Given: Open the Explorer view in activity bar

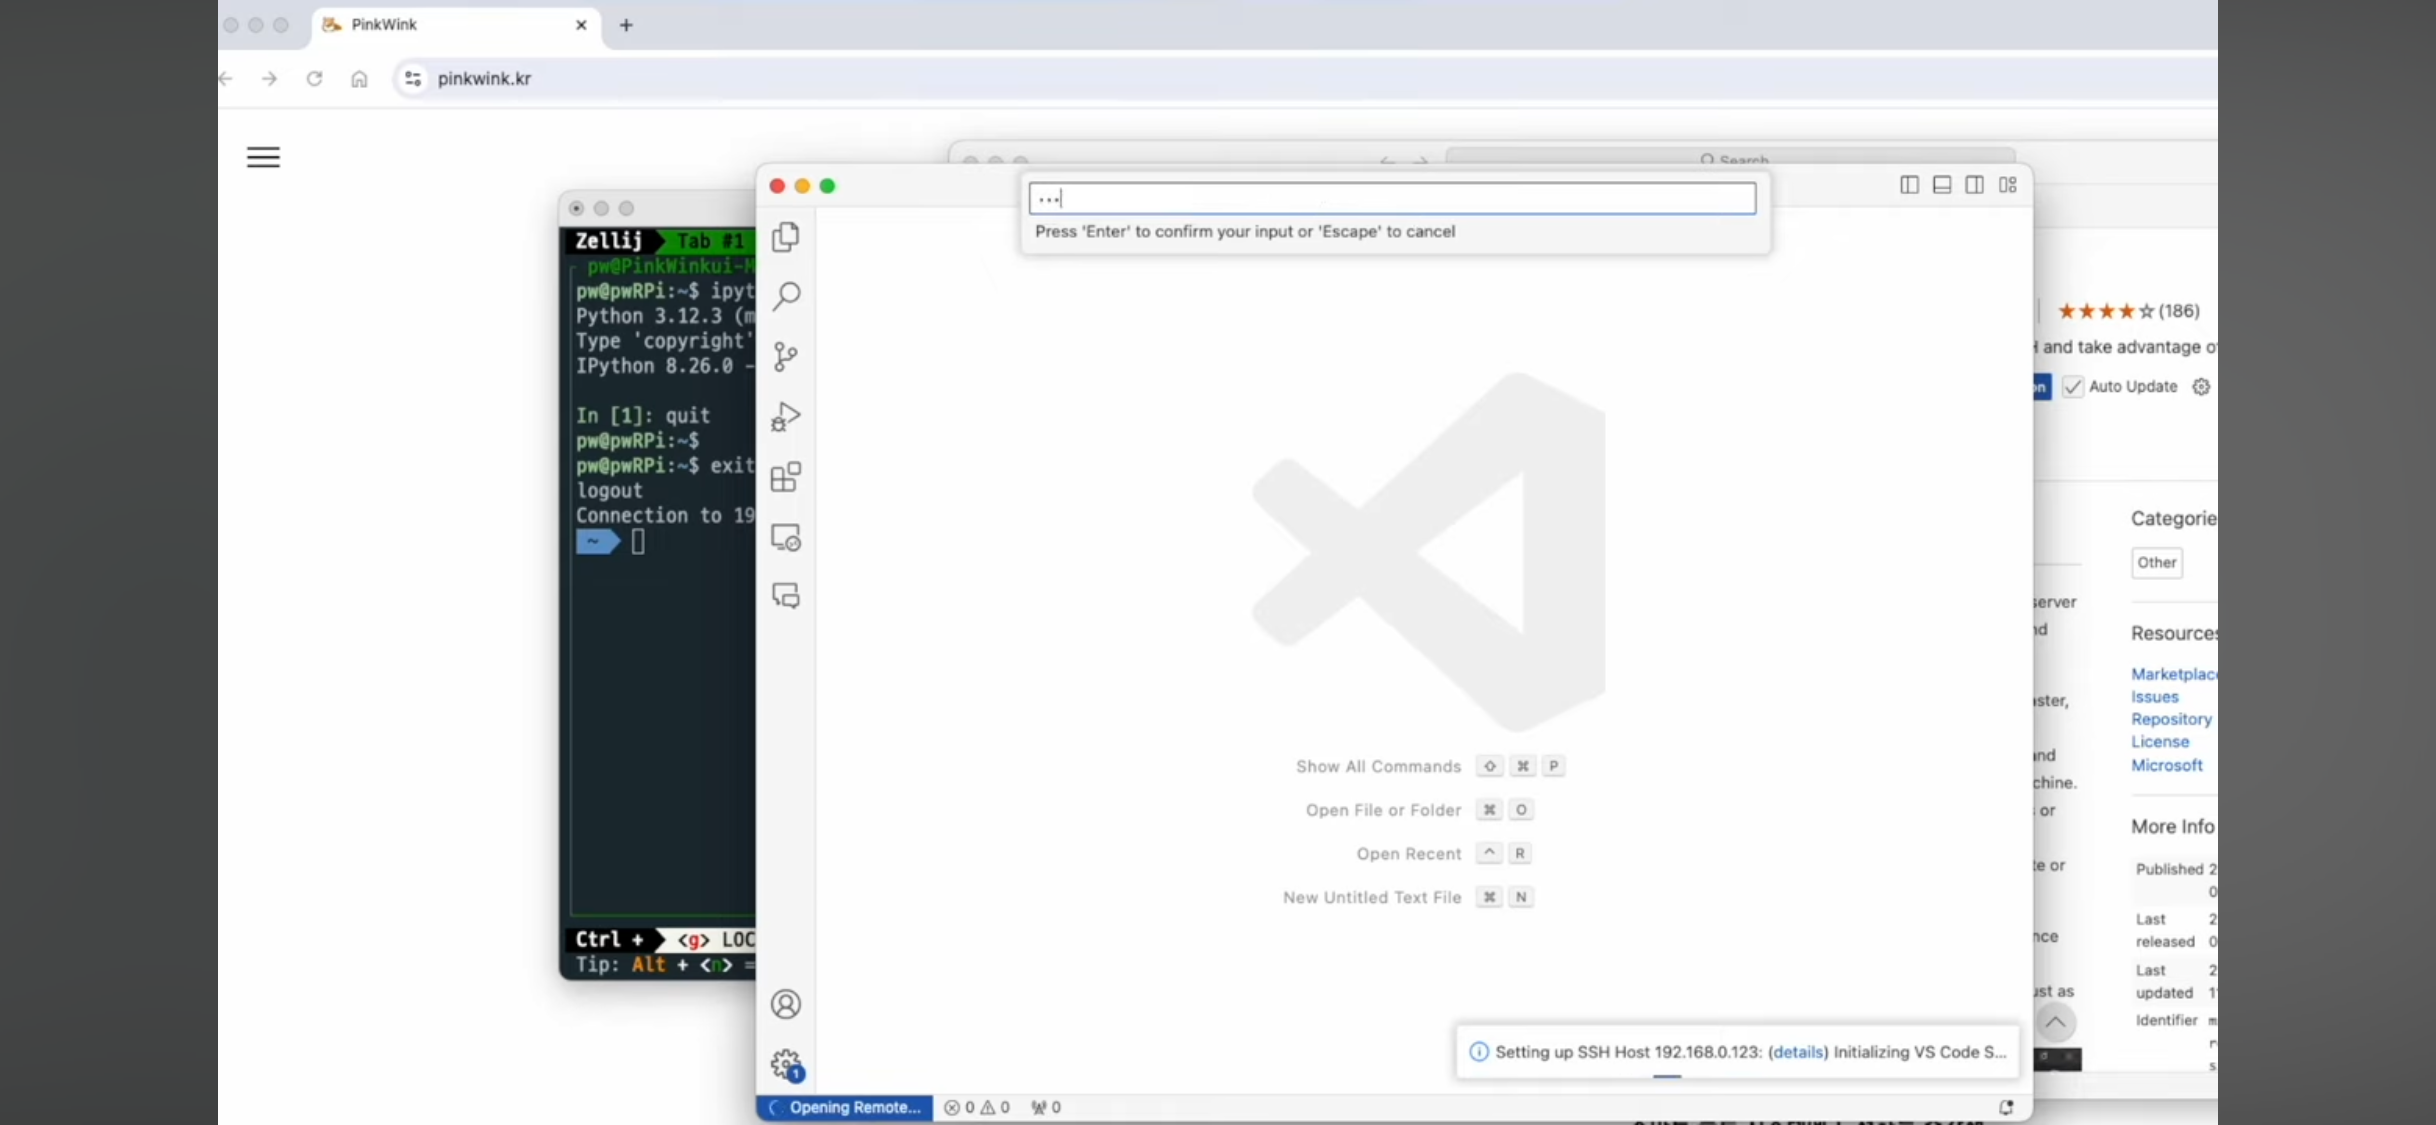Looking at the screenshot, I should coord(786,237).
